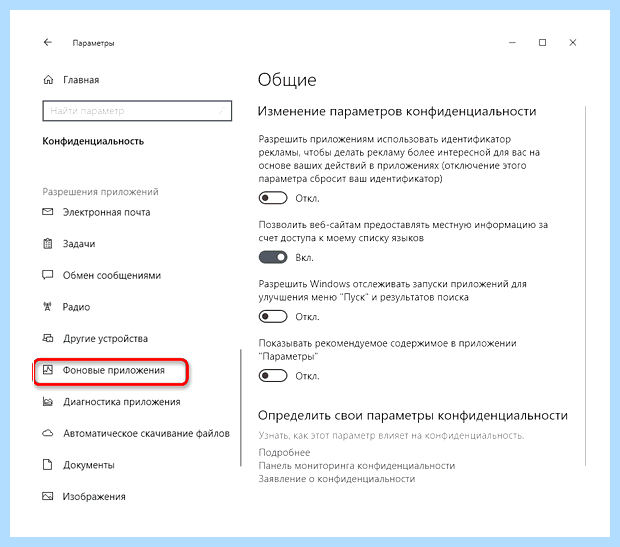The width and height of the screenshot is (620, 547).
Task: Maximize the Параметры window
Action: [x=542, y=42]
